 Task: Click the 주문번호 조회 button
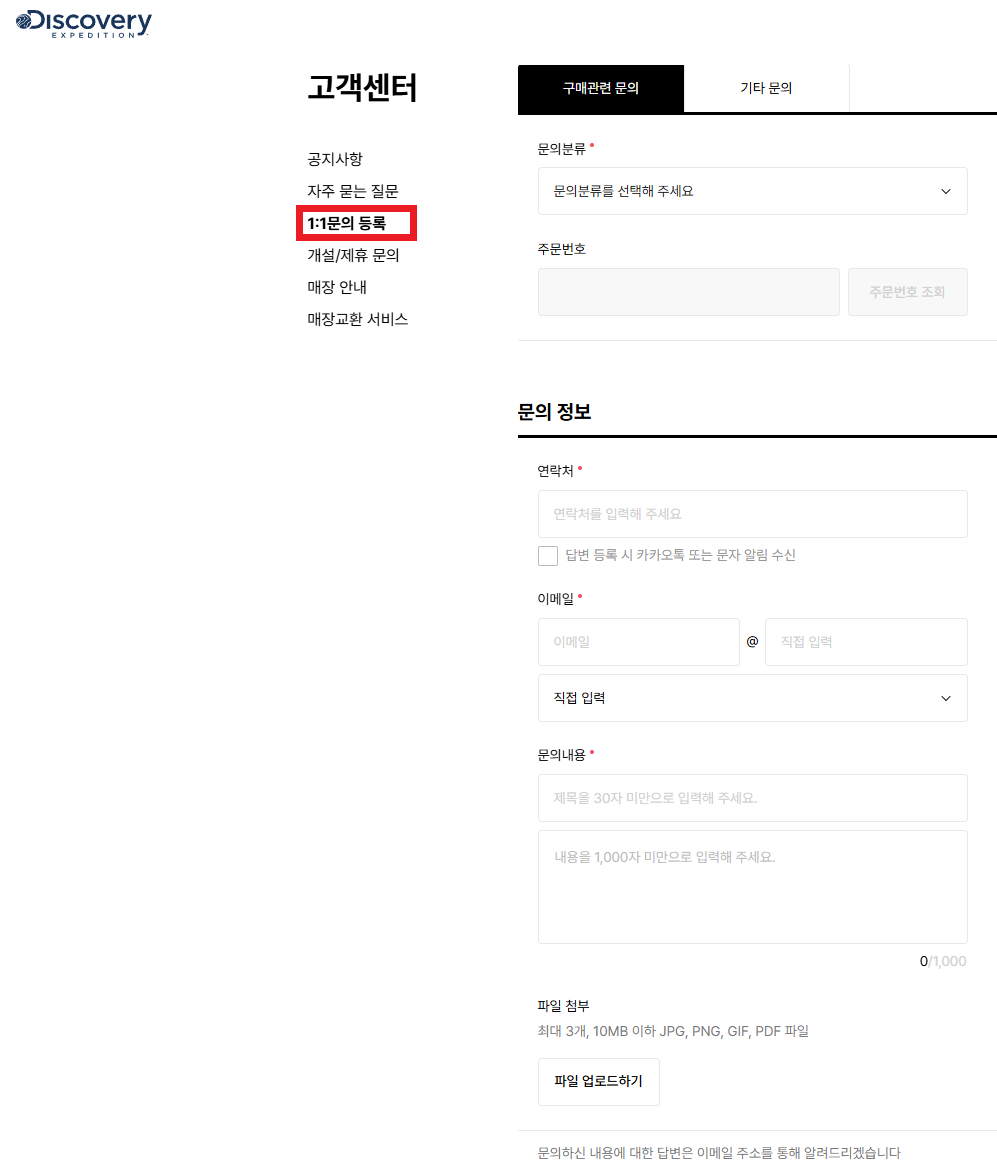pos(907,292)
